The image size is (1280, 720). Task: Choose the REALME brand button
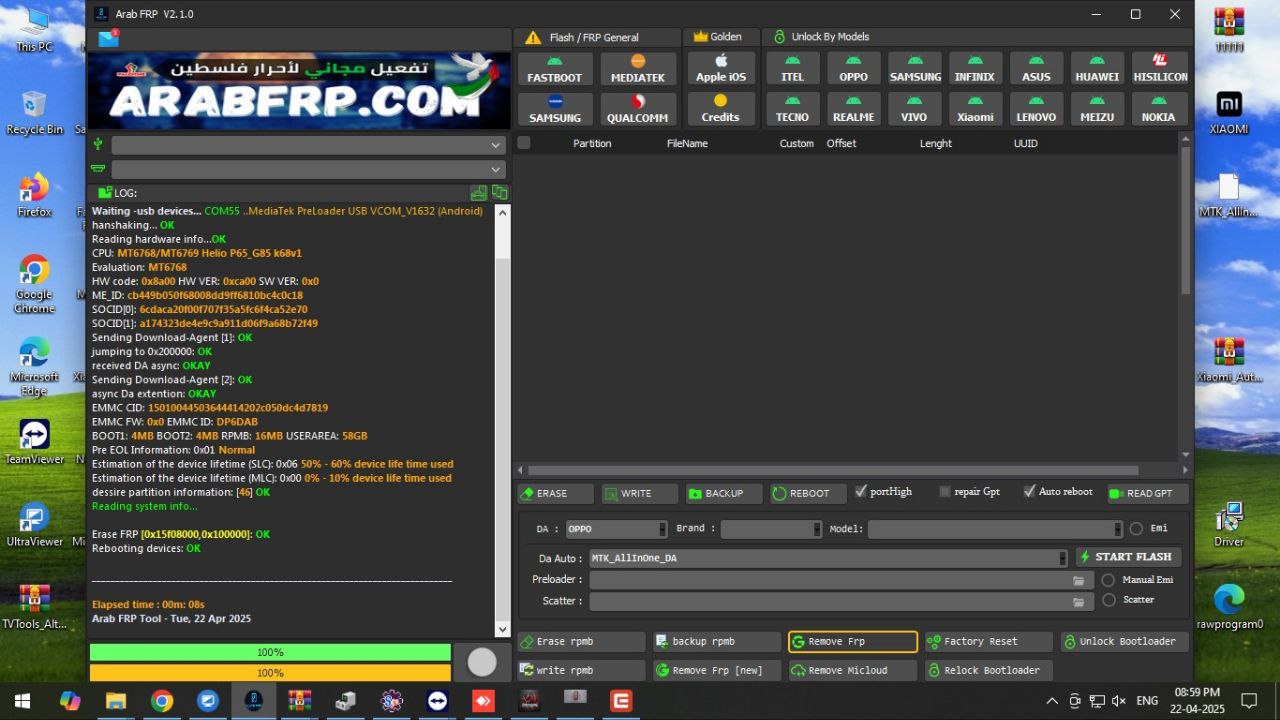coord(854,109)
